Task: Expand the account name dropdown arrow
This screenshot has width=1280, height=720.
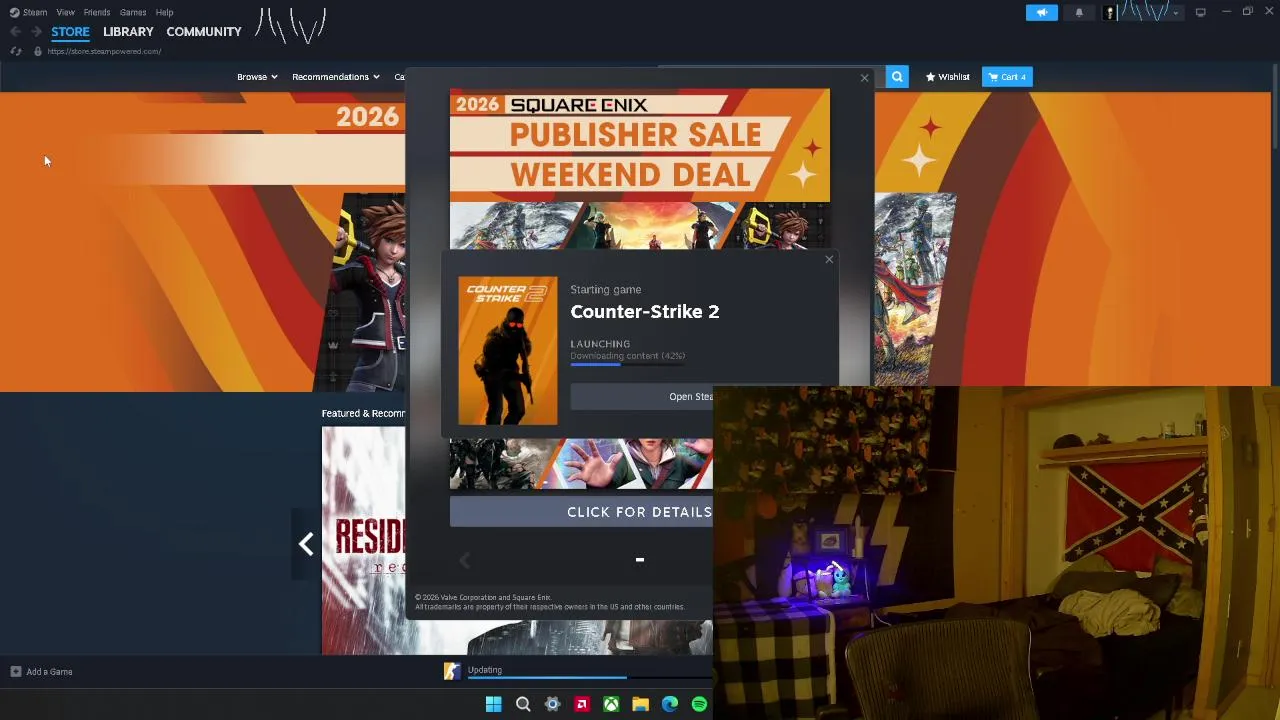Action: (1175, 13)
